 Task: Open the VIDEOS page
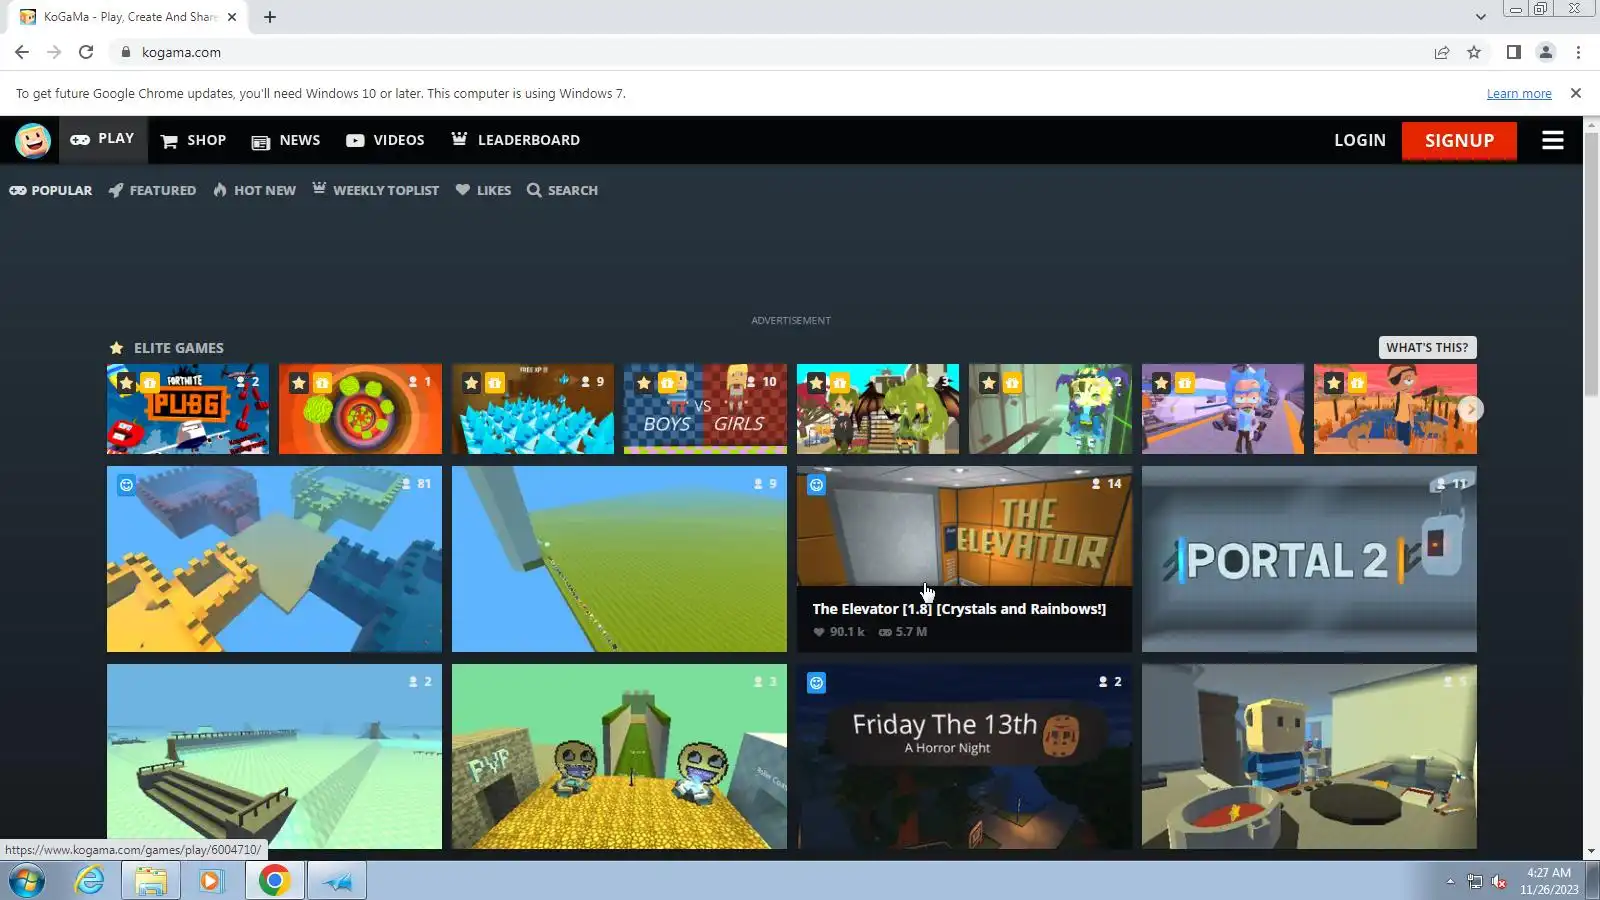click(385, 140)
